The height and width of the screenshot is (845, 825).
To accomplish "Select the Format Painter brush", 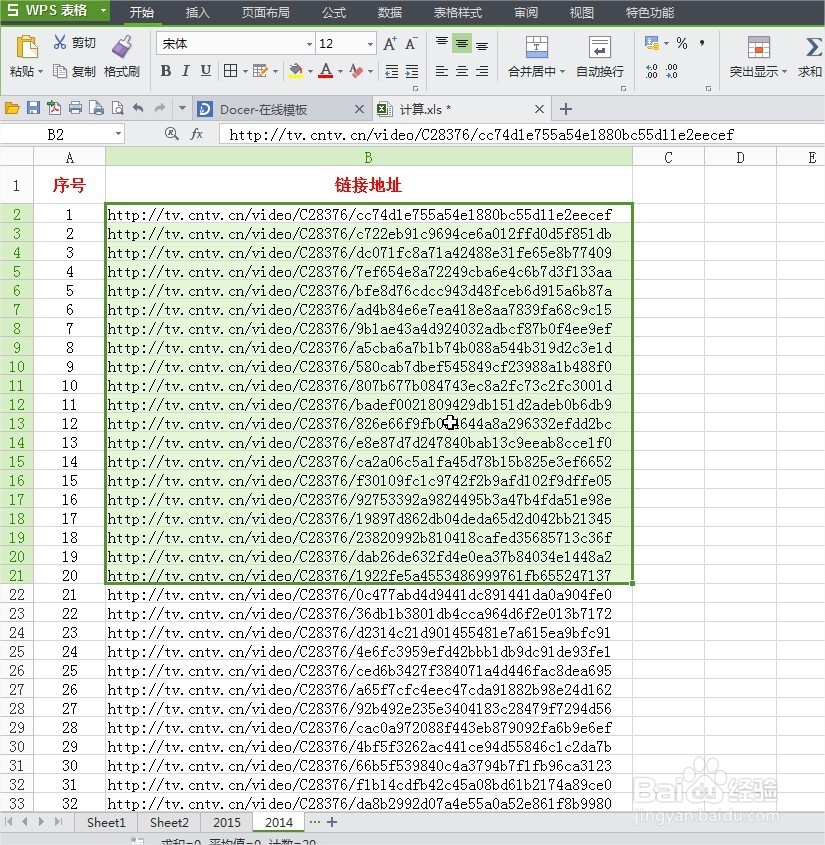I will pos(122,47).
